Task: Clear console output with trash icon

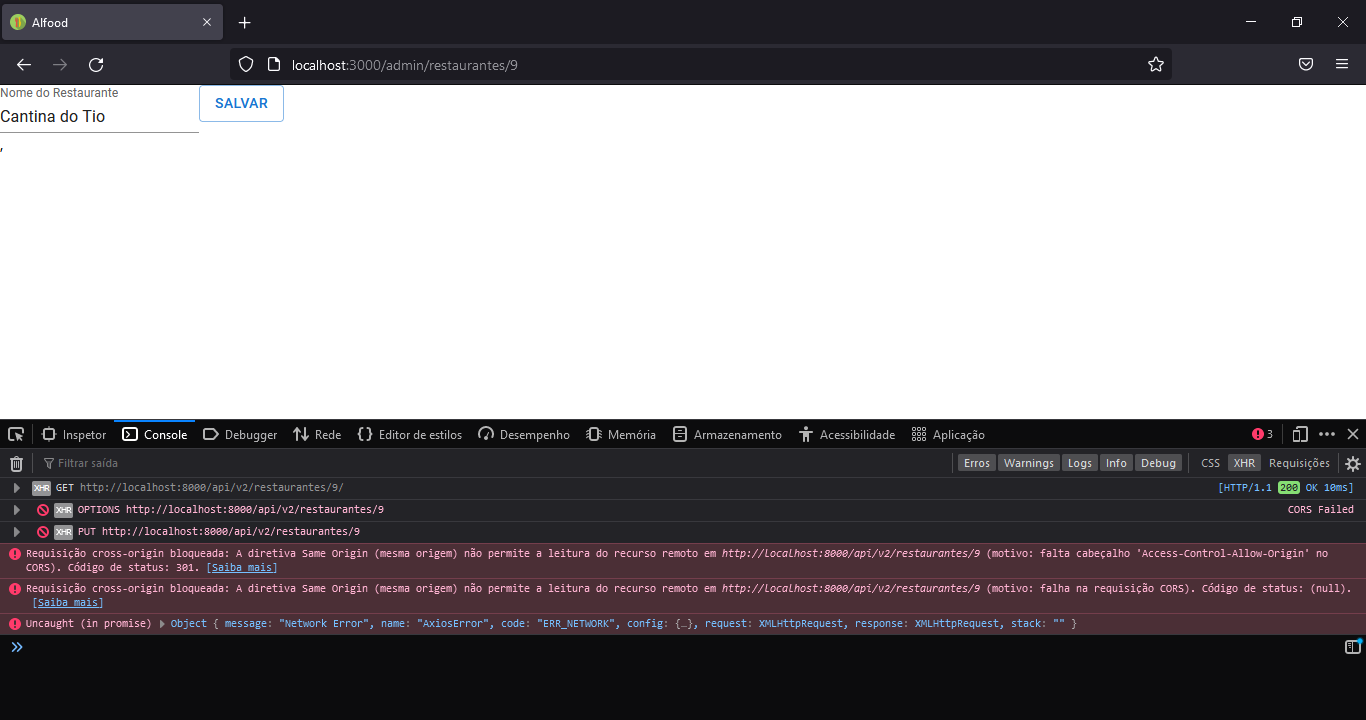Action: pyautogui.click(x=16, y=463)
